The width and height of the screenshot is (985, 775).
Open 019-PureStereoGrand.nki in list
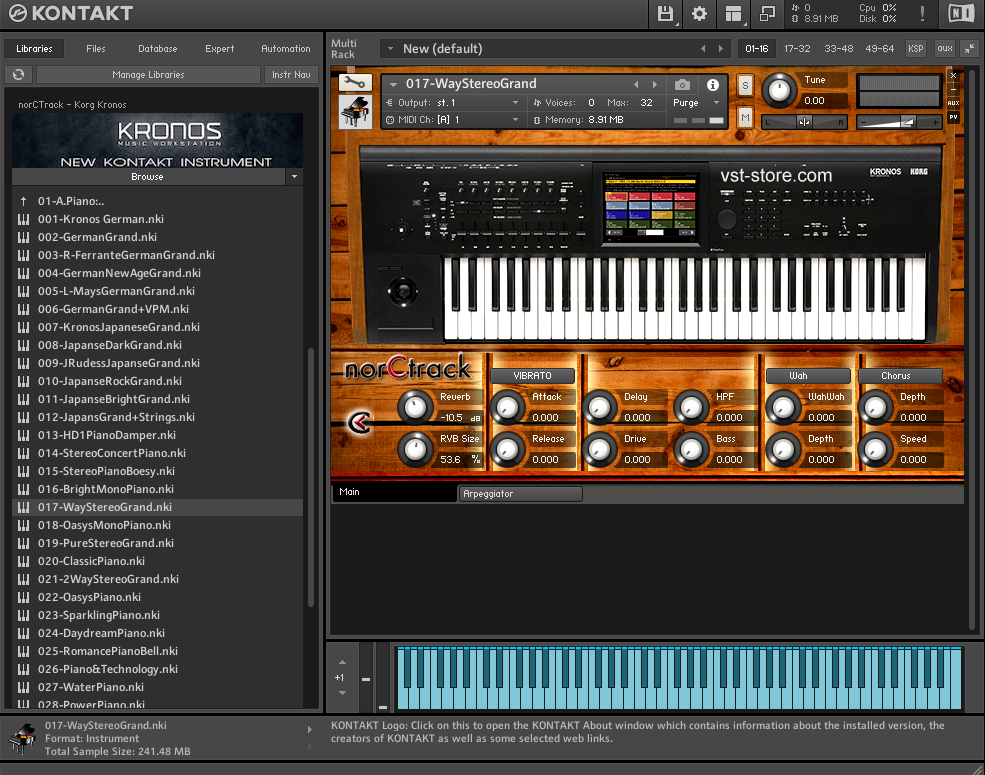157,543
